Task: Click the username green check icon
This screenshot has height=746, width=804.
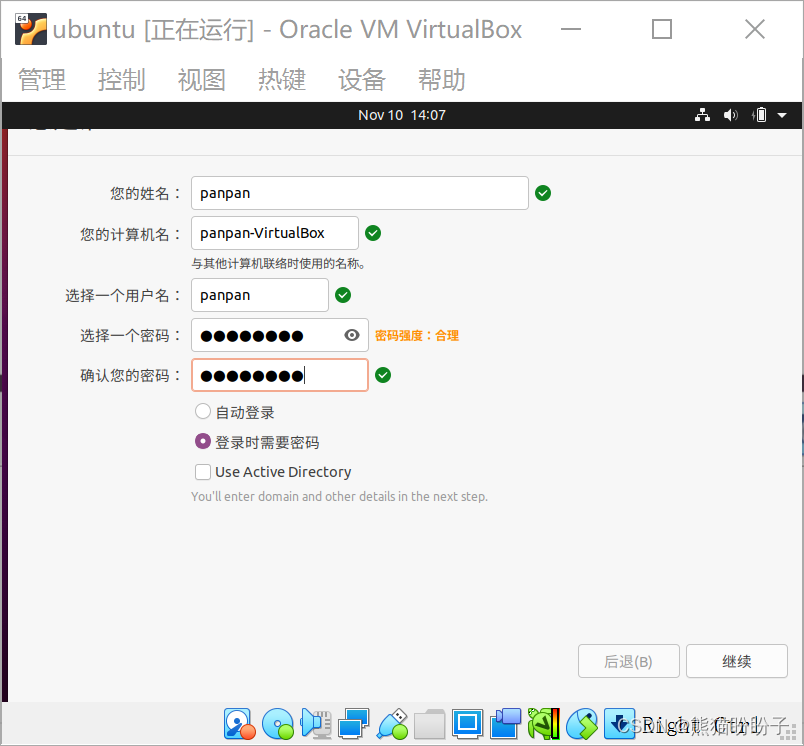Action: pyautogui.click(x=343, y=295)
